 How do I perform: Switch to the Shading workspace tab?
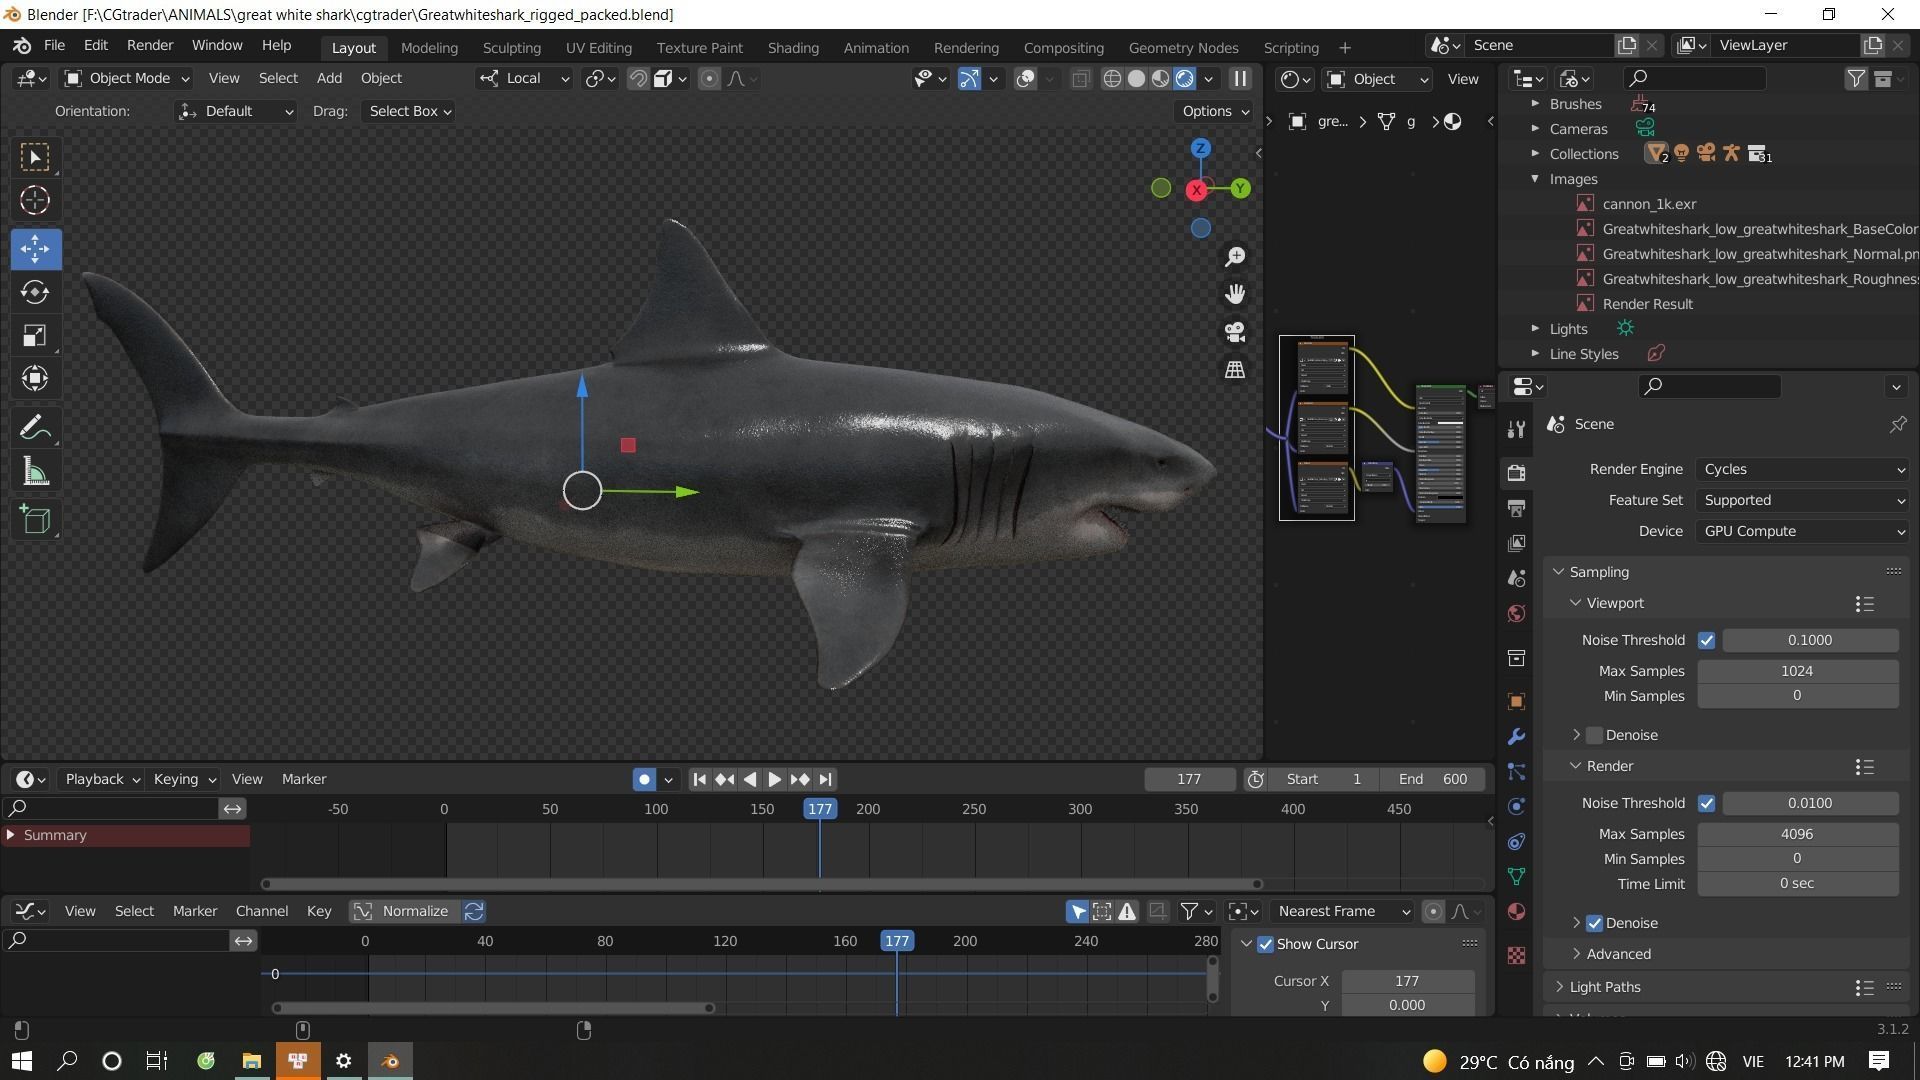point(793,48)
